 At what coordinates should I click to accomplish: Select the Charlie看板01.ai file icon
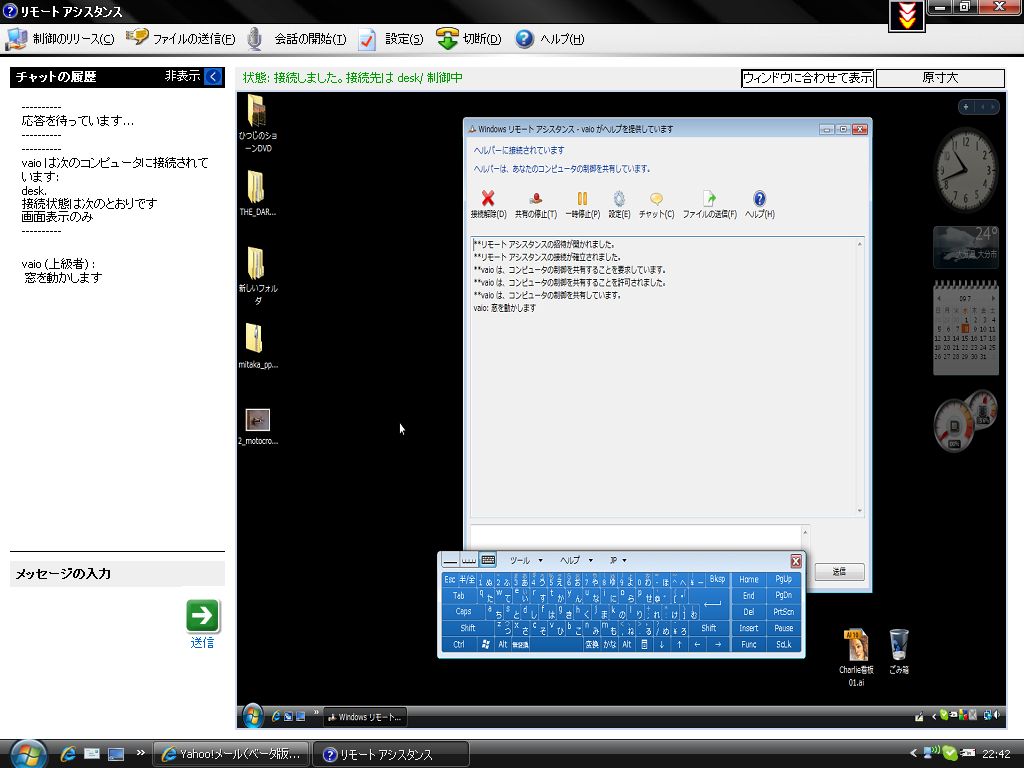[x=856, y=658]
